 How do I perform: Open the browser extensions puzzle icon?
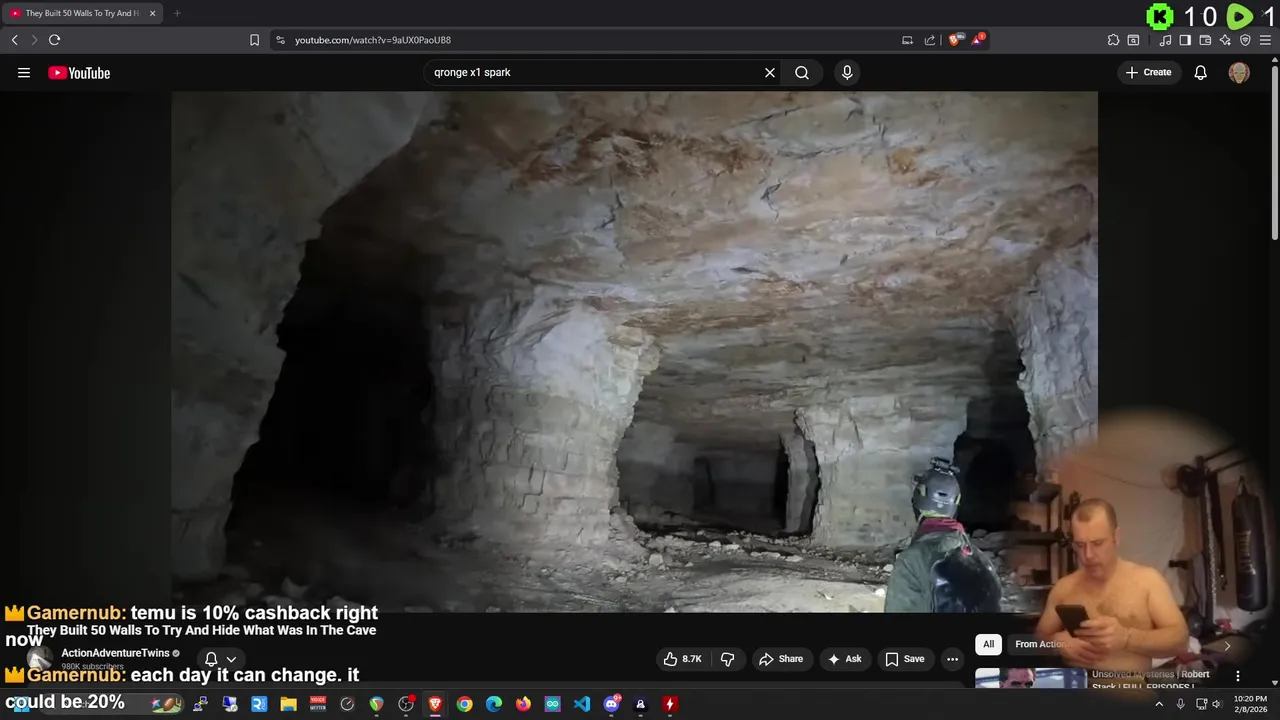coord(1113,40)
